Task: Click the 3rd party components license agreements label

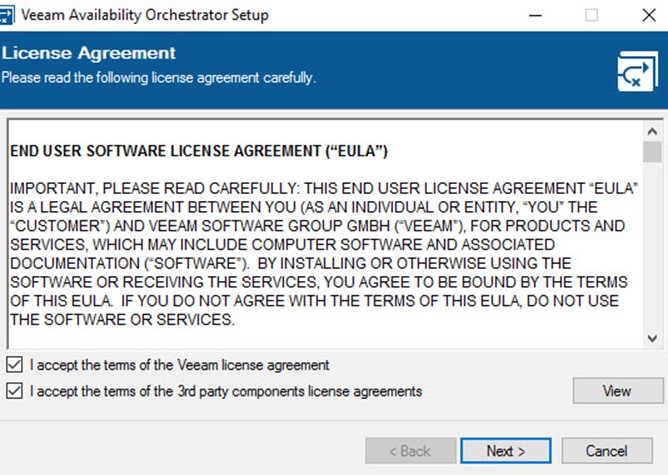Action: [x=226, y=391]
